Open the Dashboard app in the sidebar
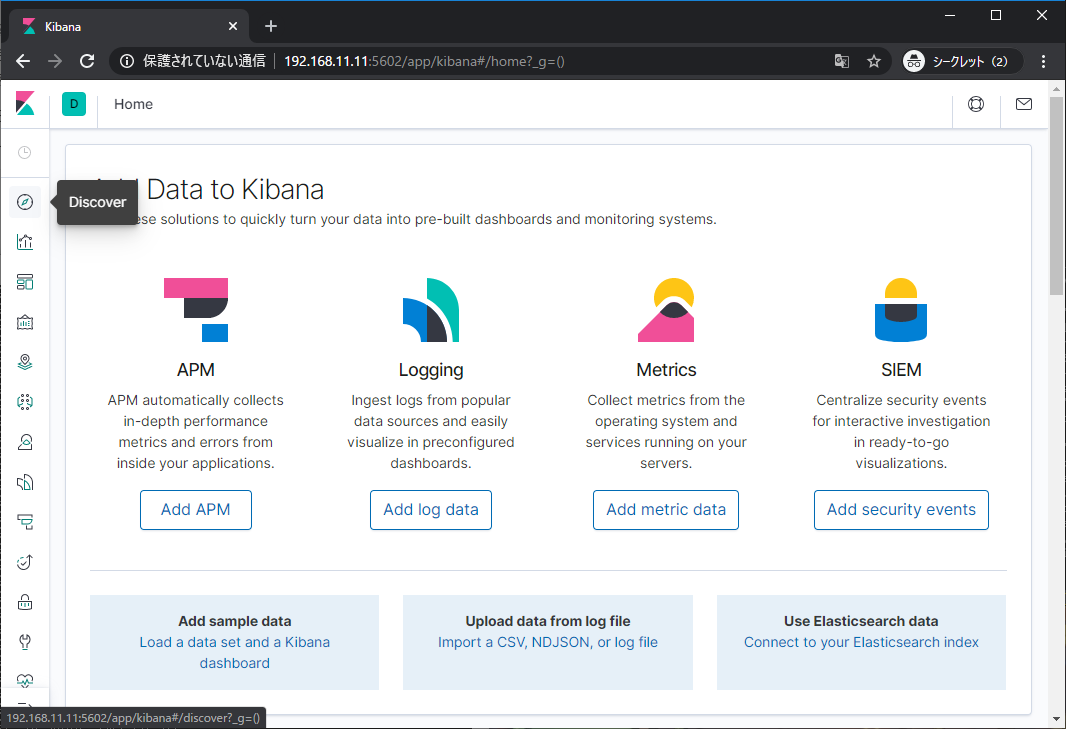 (25, 281)
